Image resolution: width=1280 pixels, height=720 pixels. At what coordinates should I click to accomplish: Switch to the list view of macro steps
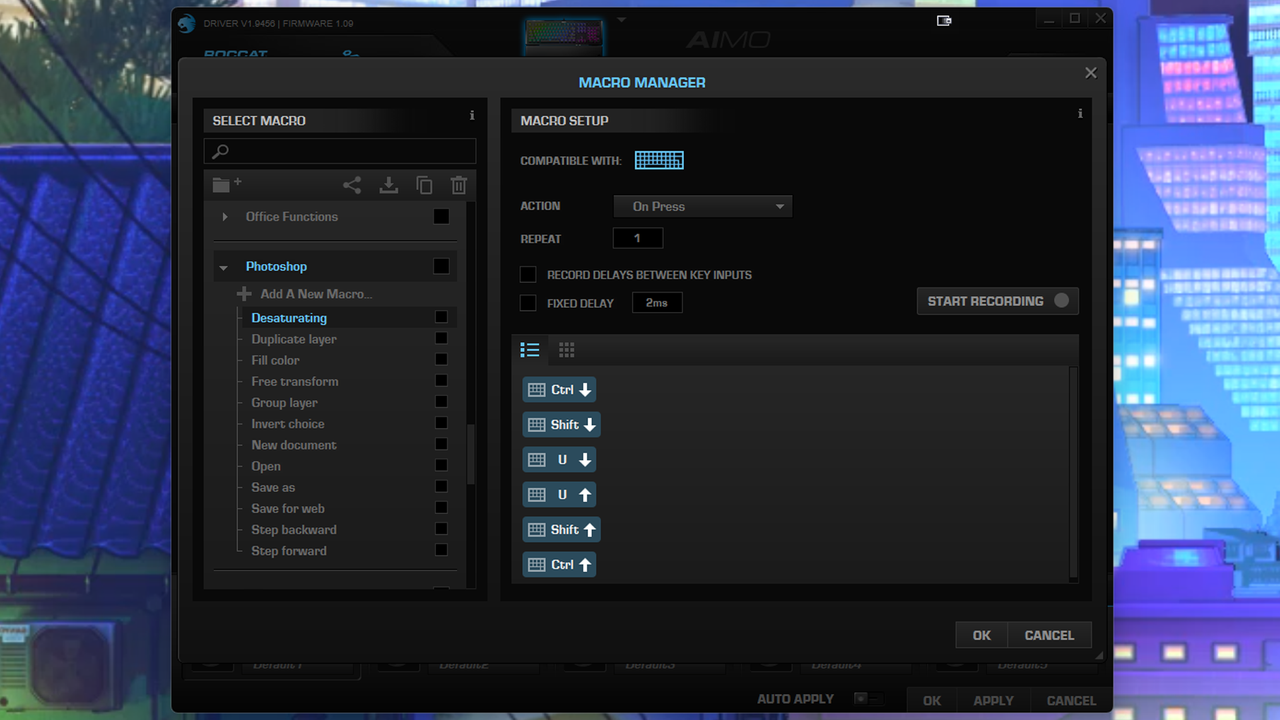coord(530,350)
